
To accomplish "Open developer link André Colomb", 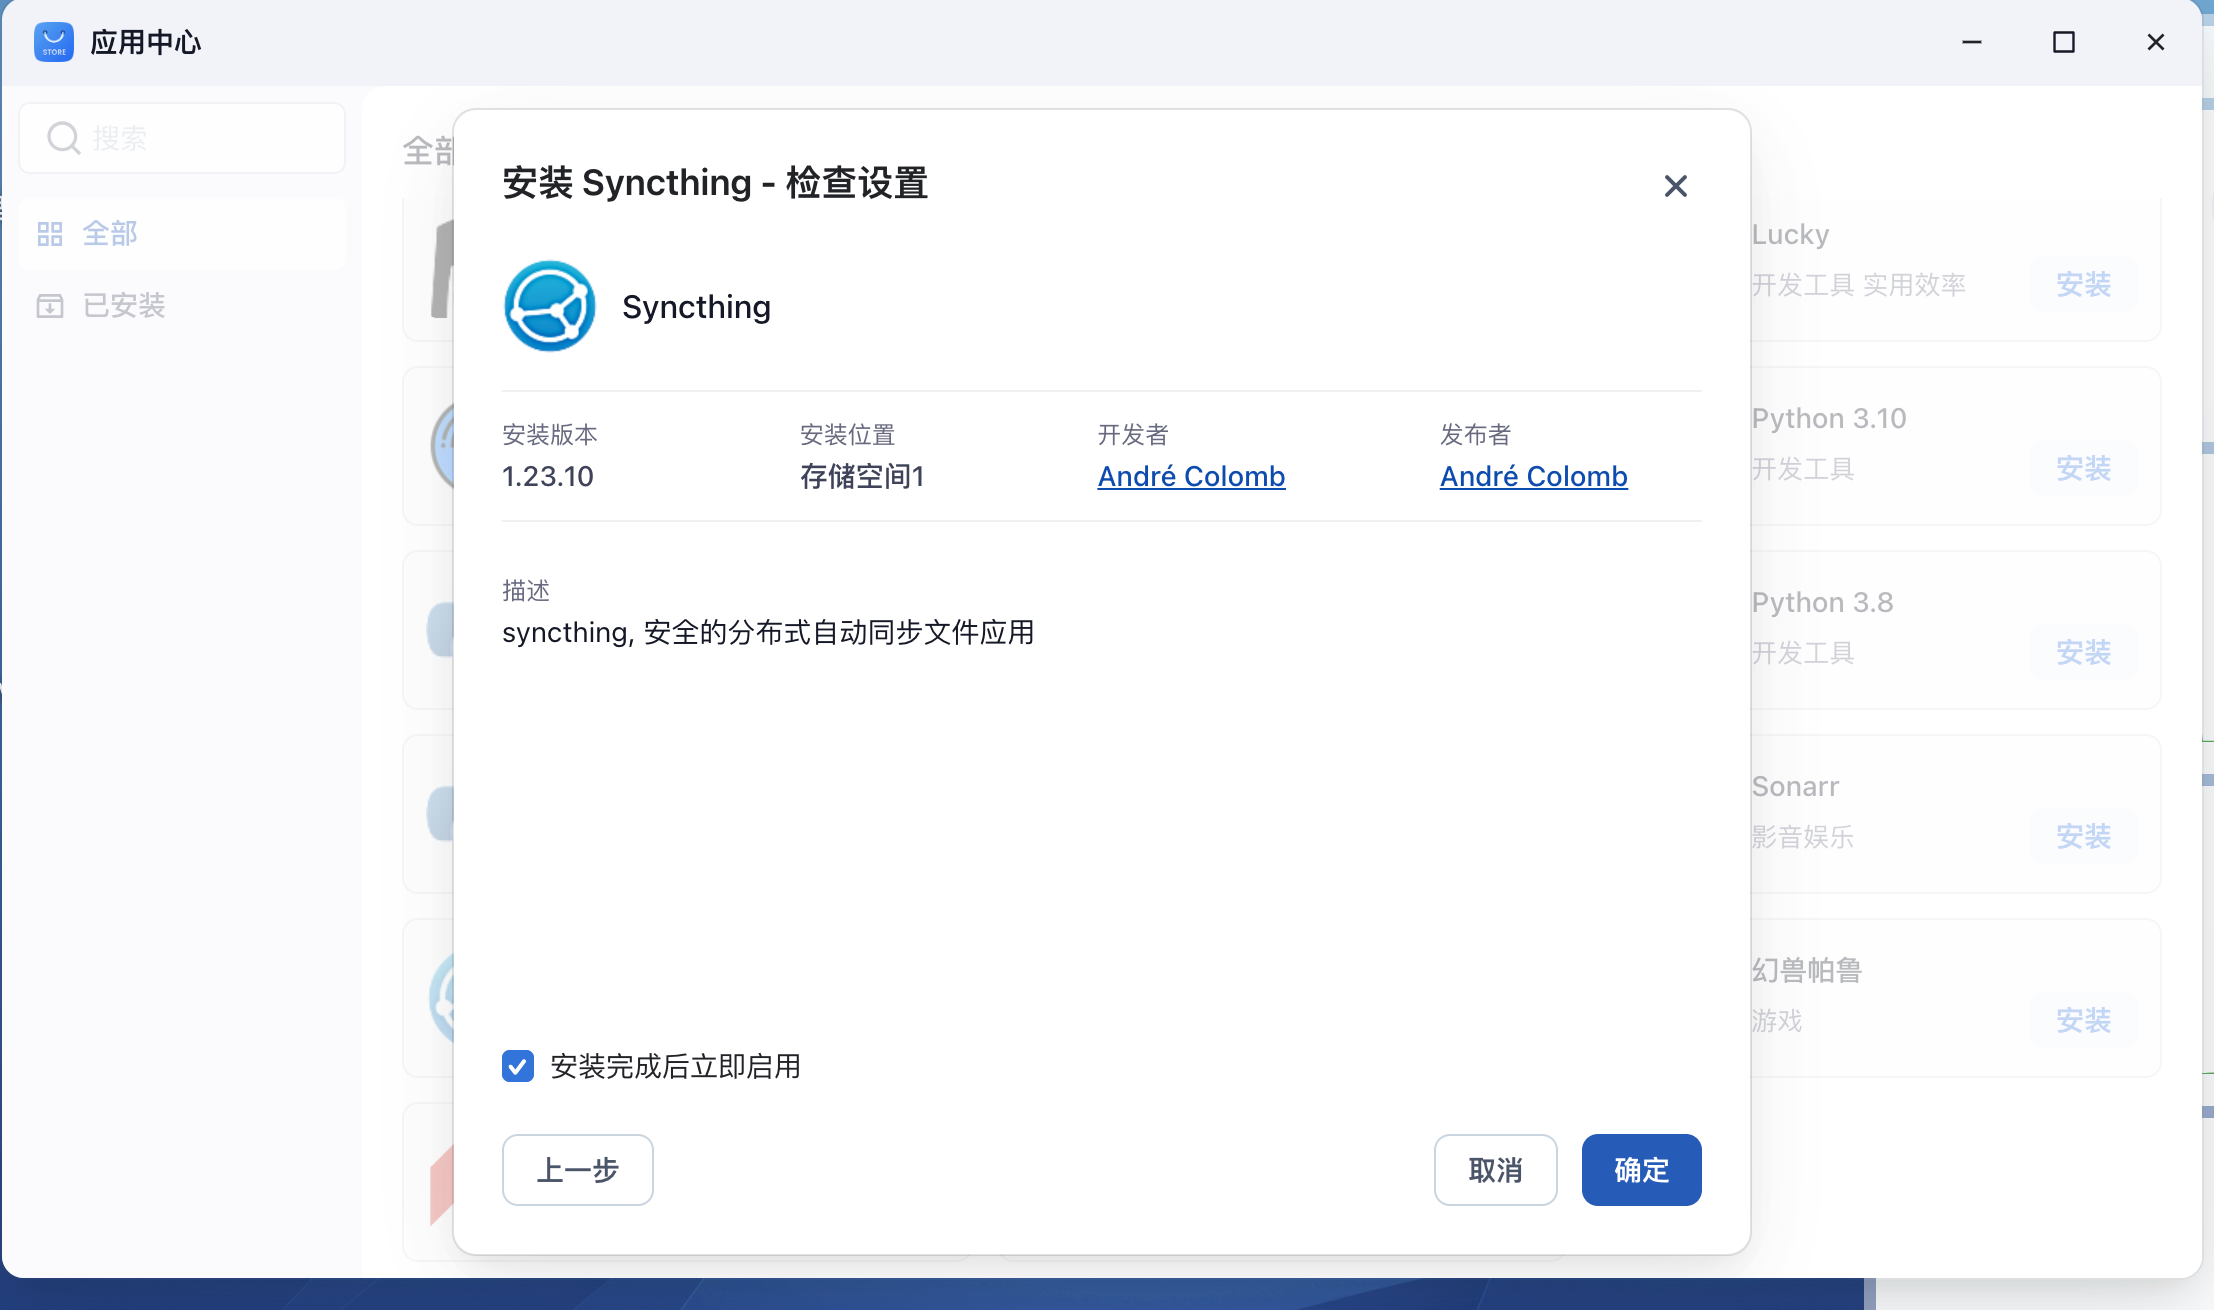I will pyautogui.click(x=1191, y=476).
